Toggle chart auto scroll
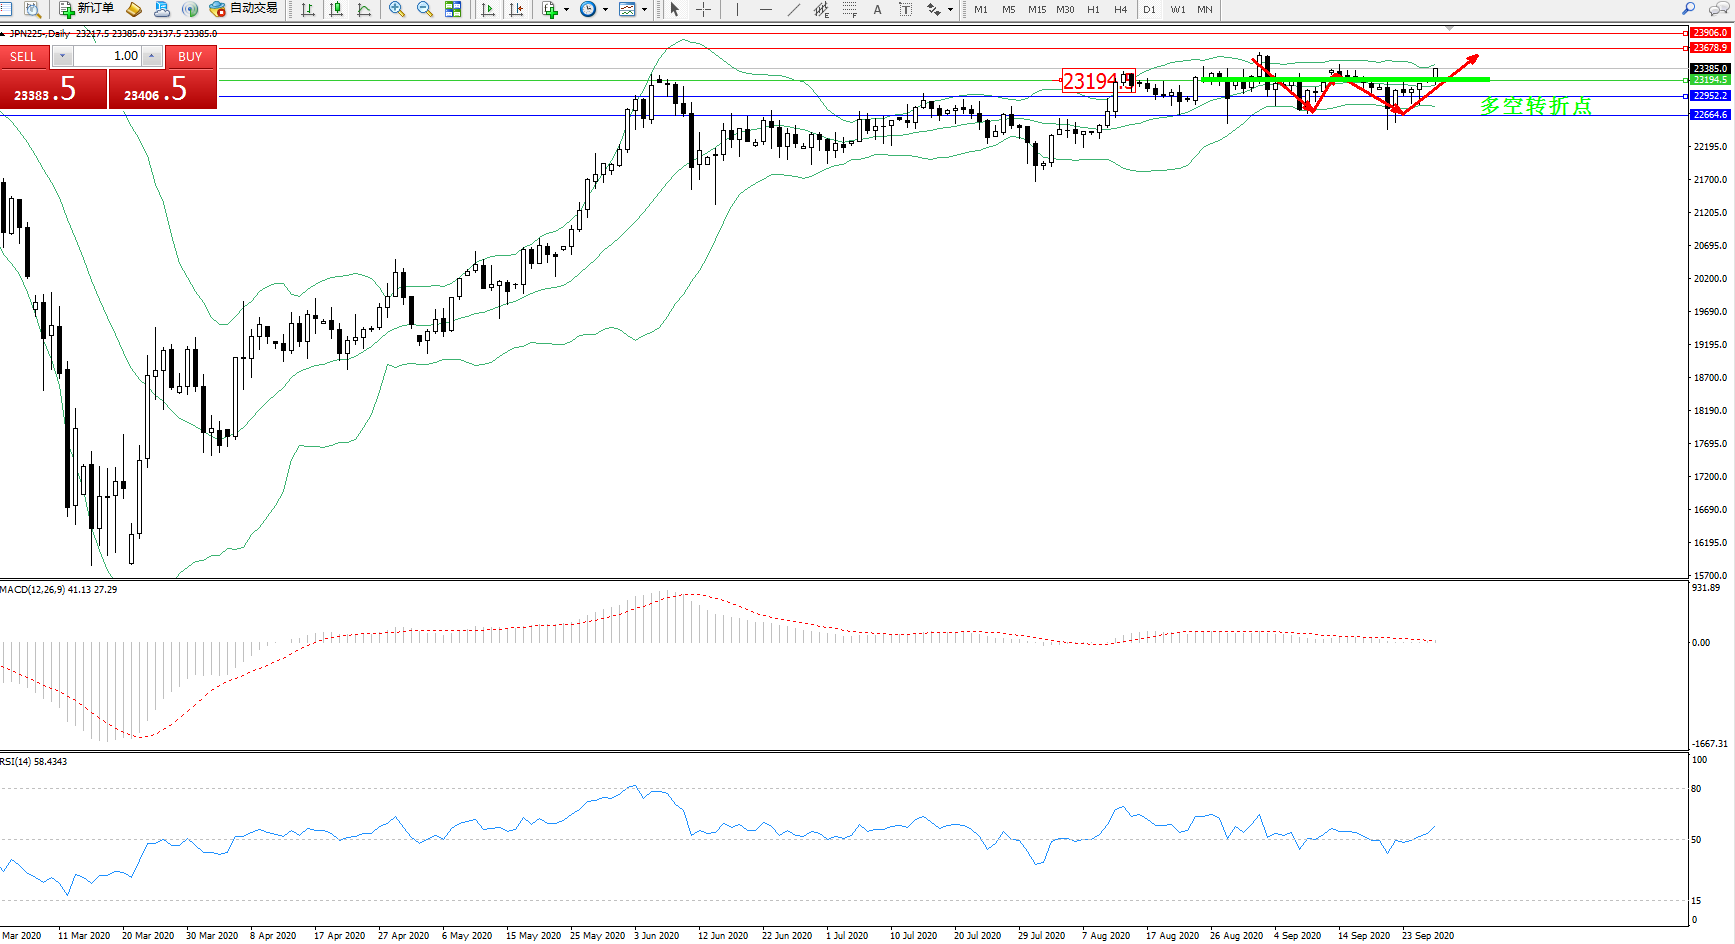This screenshot has height=944, width=1735. 487,9
